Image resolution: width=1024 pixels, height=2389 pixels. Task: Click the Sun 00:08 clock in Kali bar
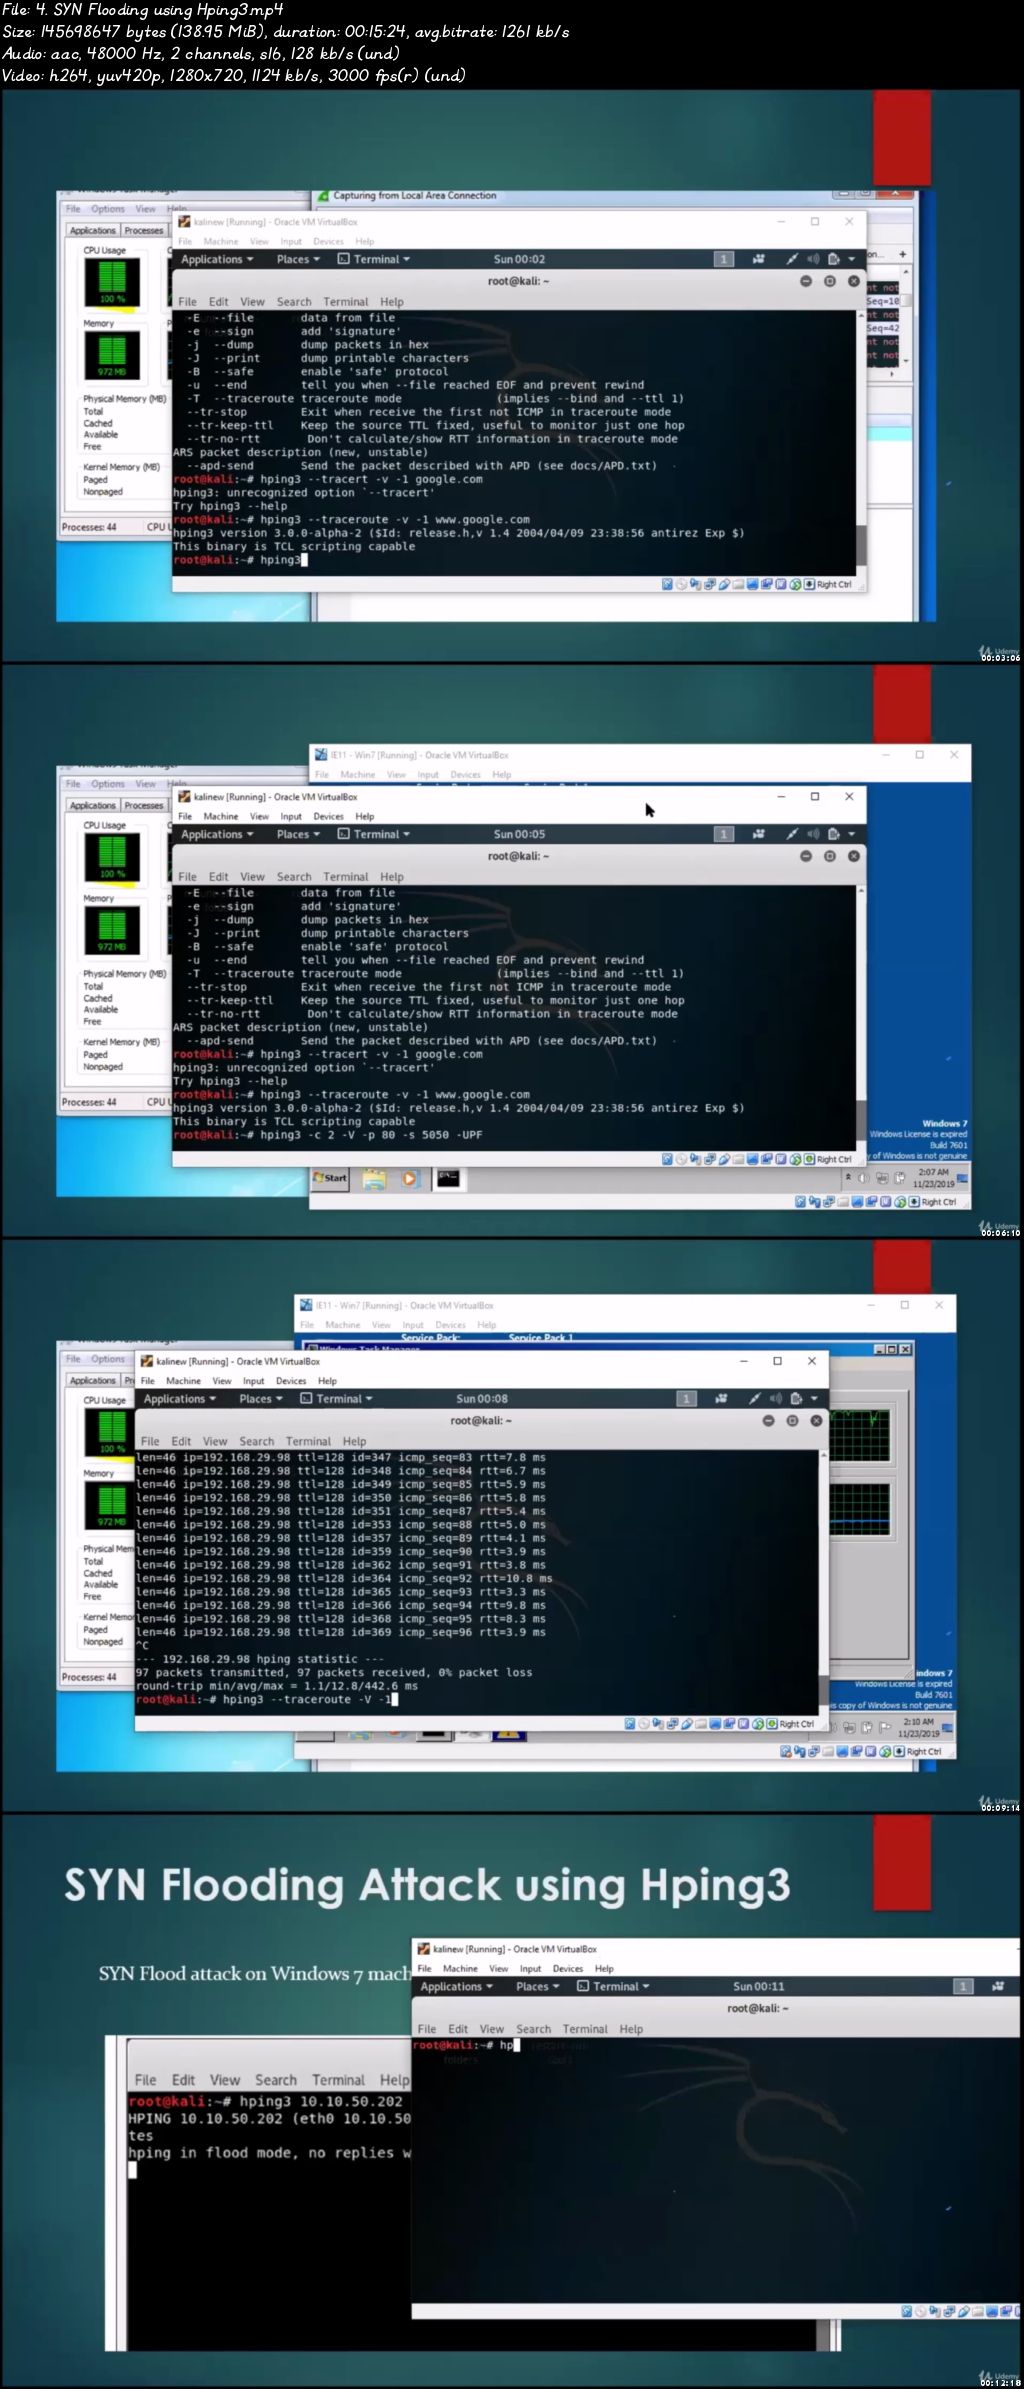[482, 1398]
